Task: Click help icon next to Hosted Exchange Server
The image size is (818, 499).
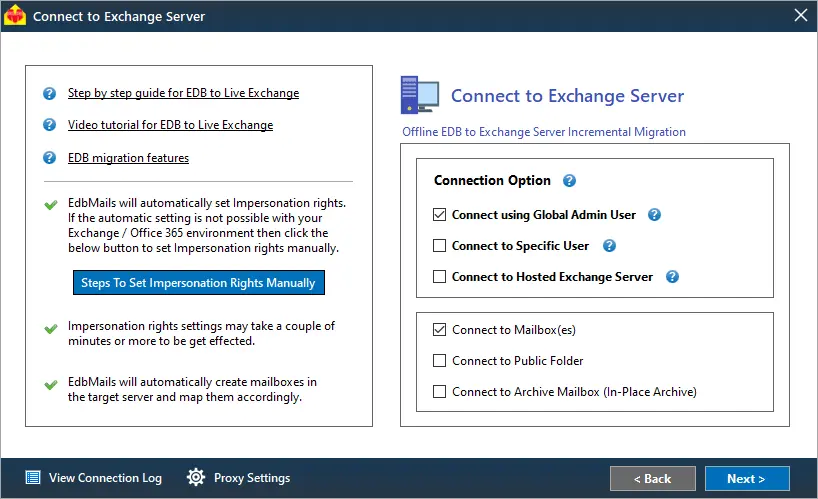Action: pyautogui.click(x=672, y=277)
